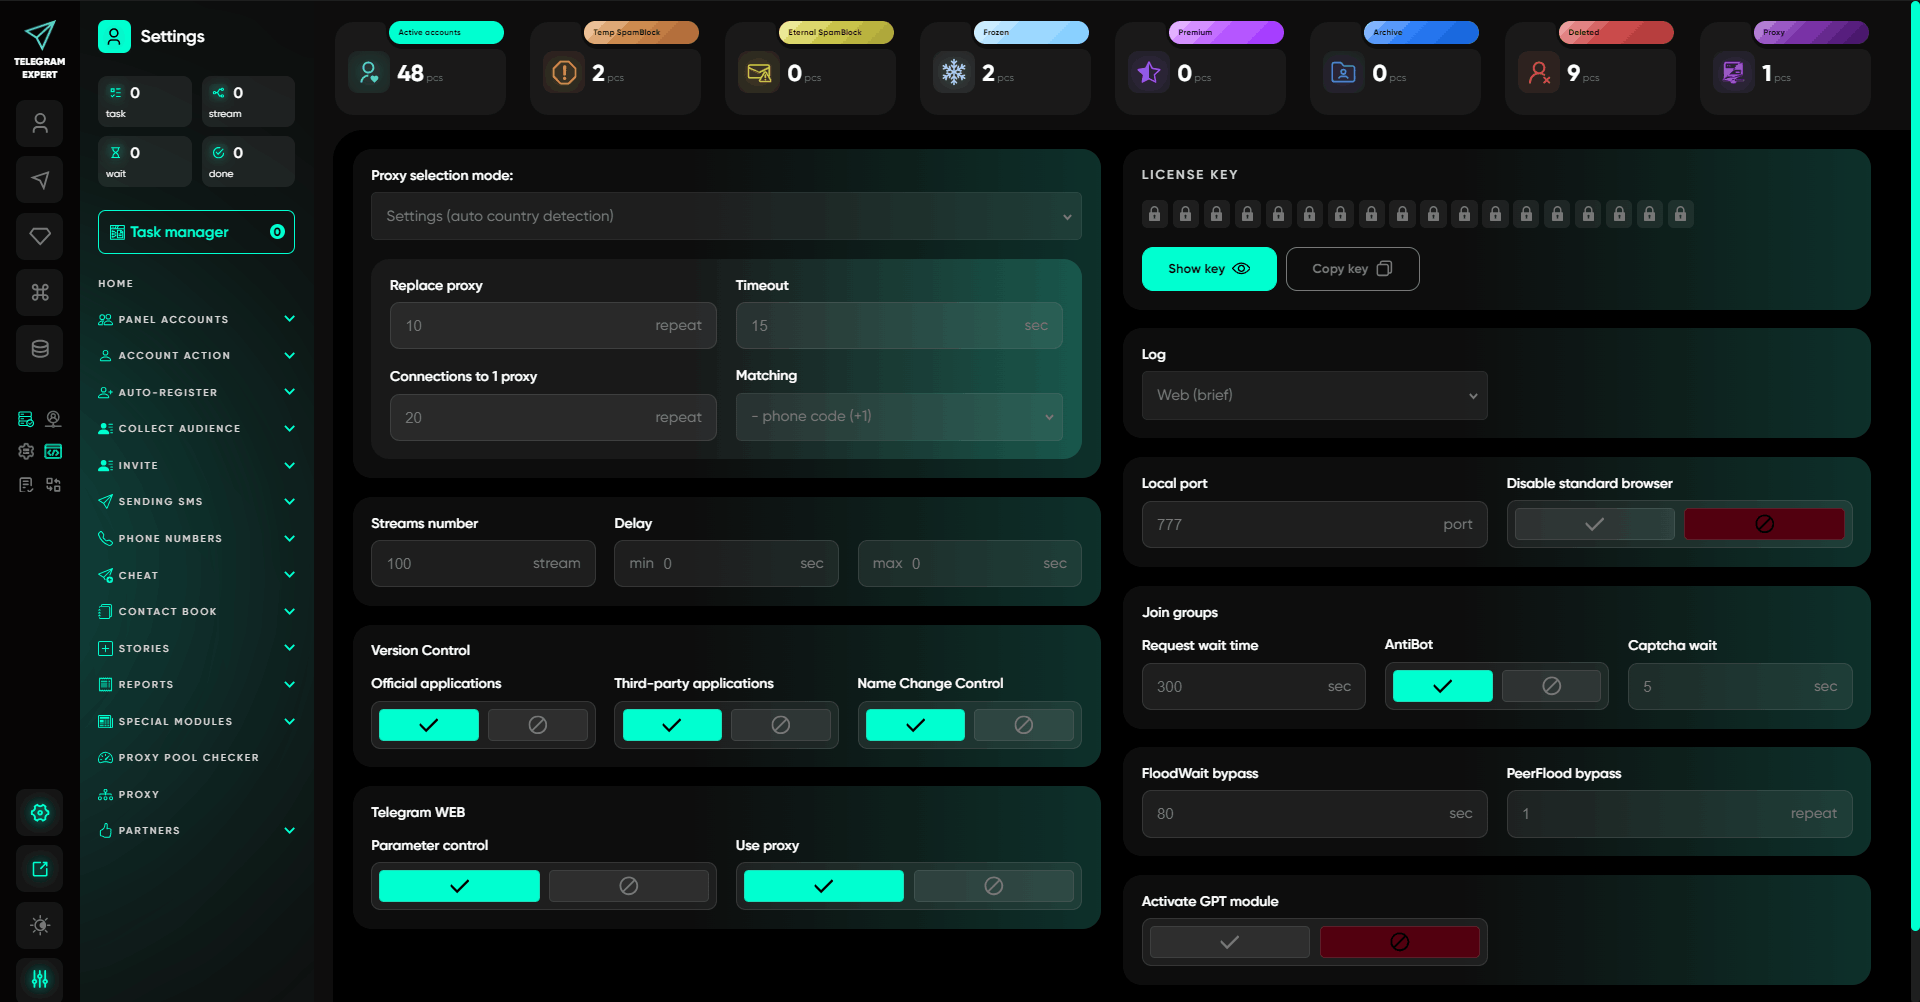The width and height of the screenshot is (1920, 1002).
Task: Click the Premium star icon
Action: pyautogui.click(x=1149, y=73)
